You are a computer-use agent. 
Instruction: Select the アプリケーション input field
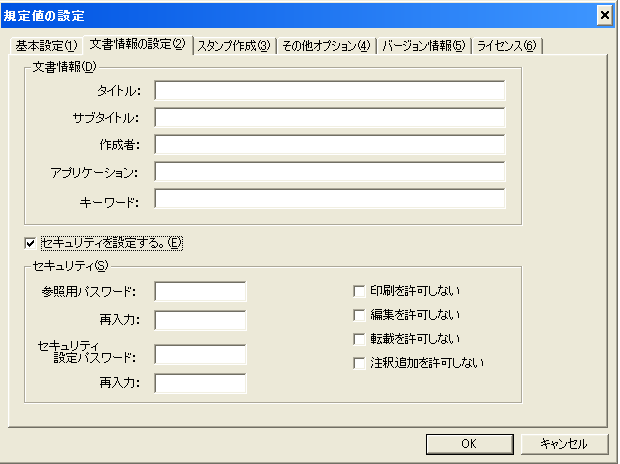click(x=330, y=171)
